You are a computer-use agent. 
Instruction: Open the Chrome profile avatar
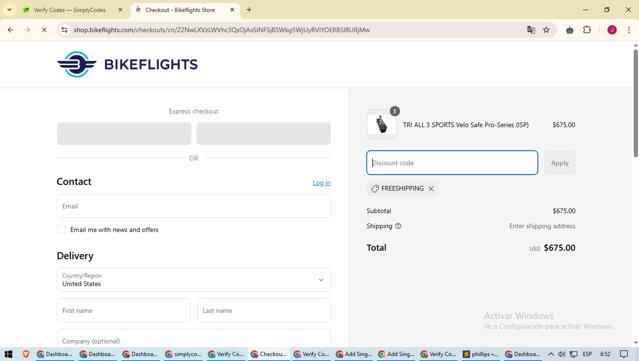coord(612,30)
